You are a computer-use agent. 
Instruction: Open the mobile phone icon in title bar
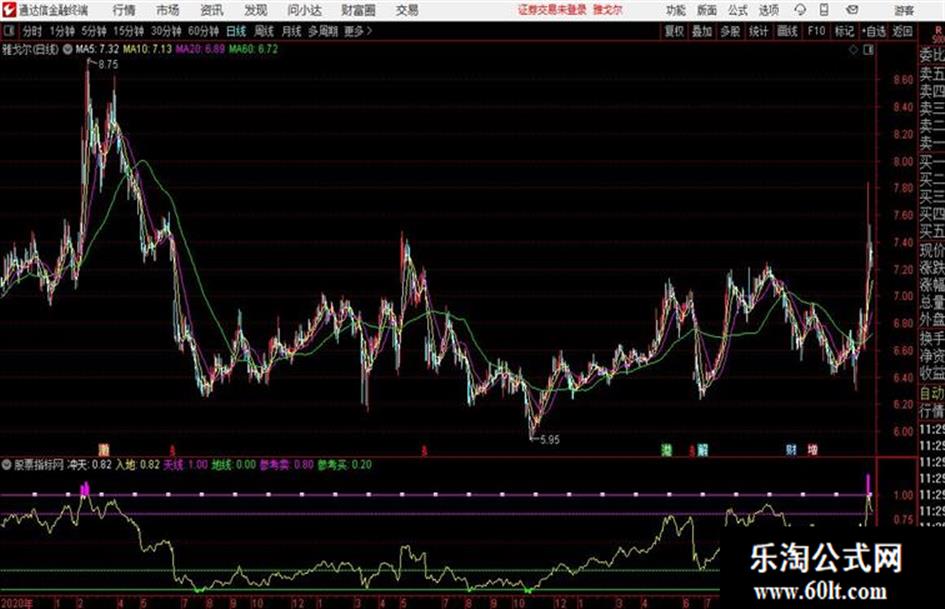(824, 10)
